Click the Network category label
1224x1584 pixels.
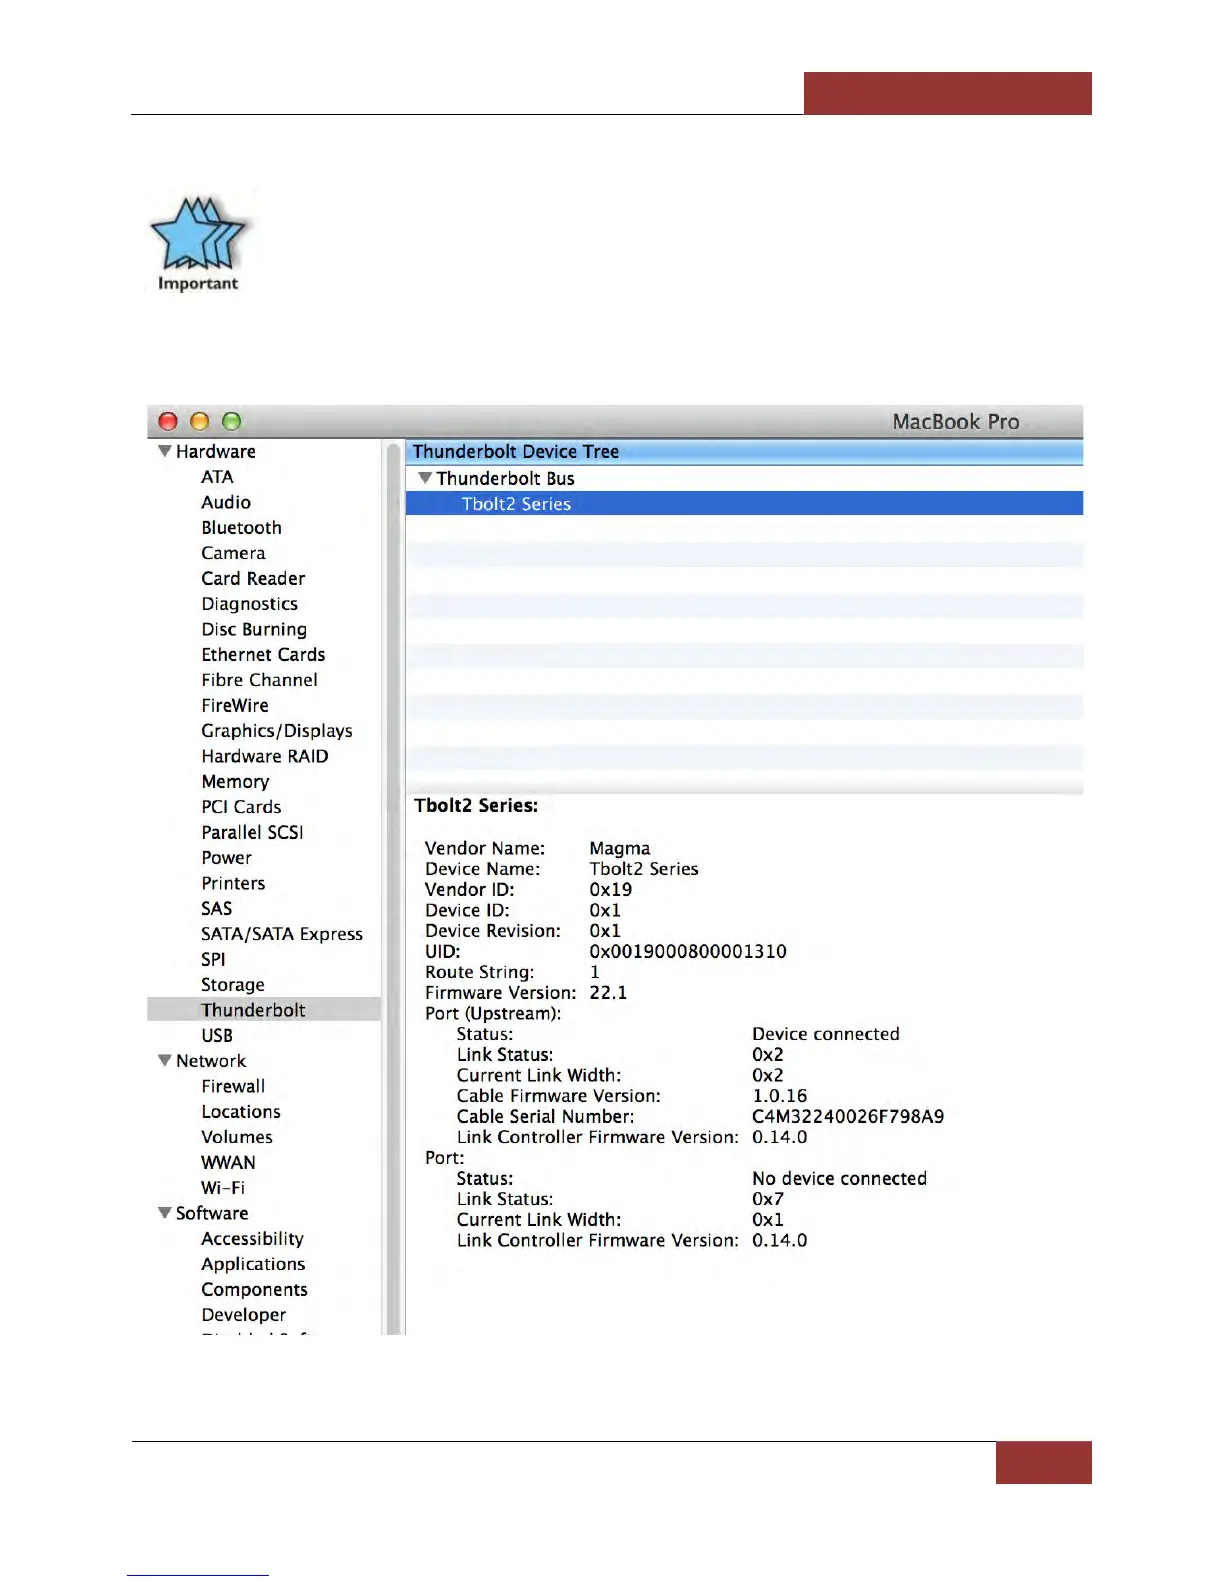pos(211,1060)
